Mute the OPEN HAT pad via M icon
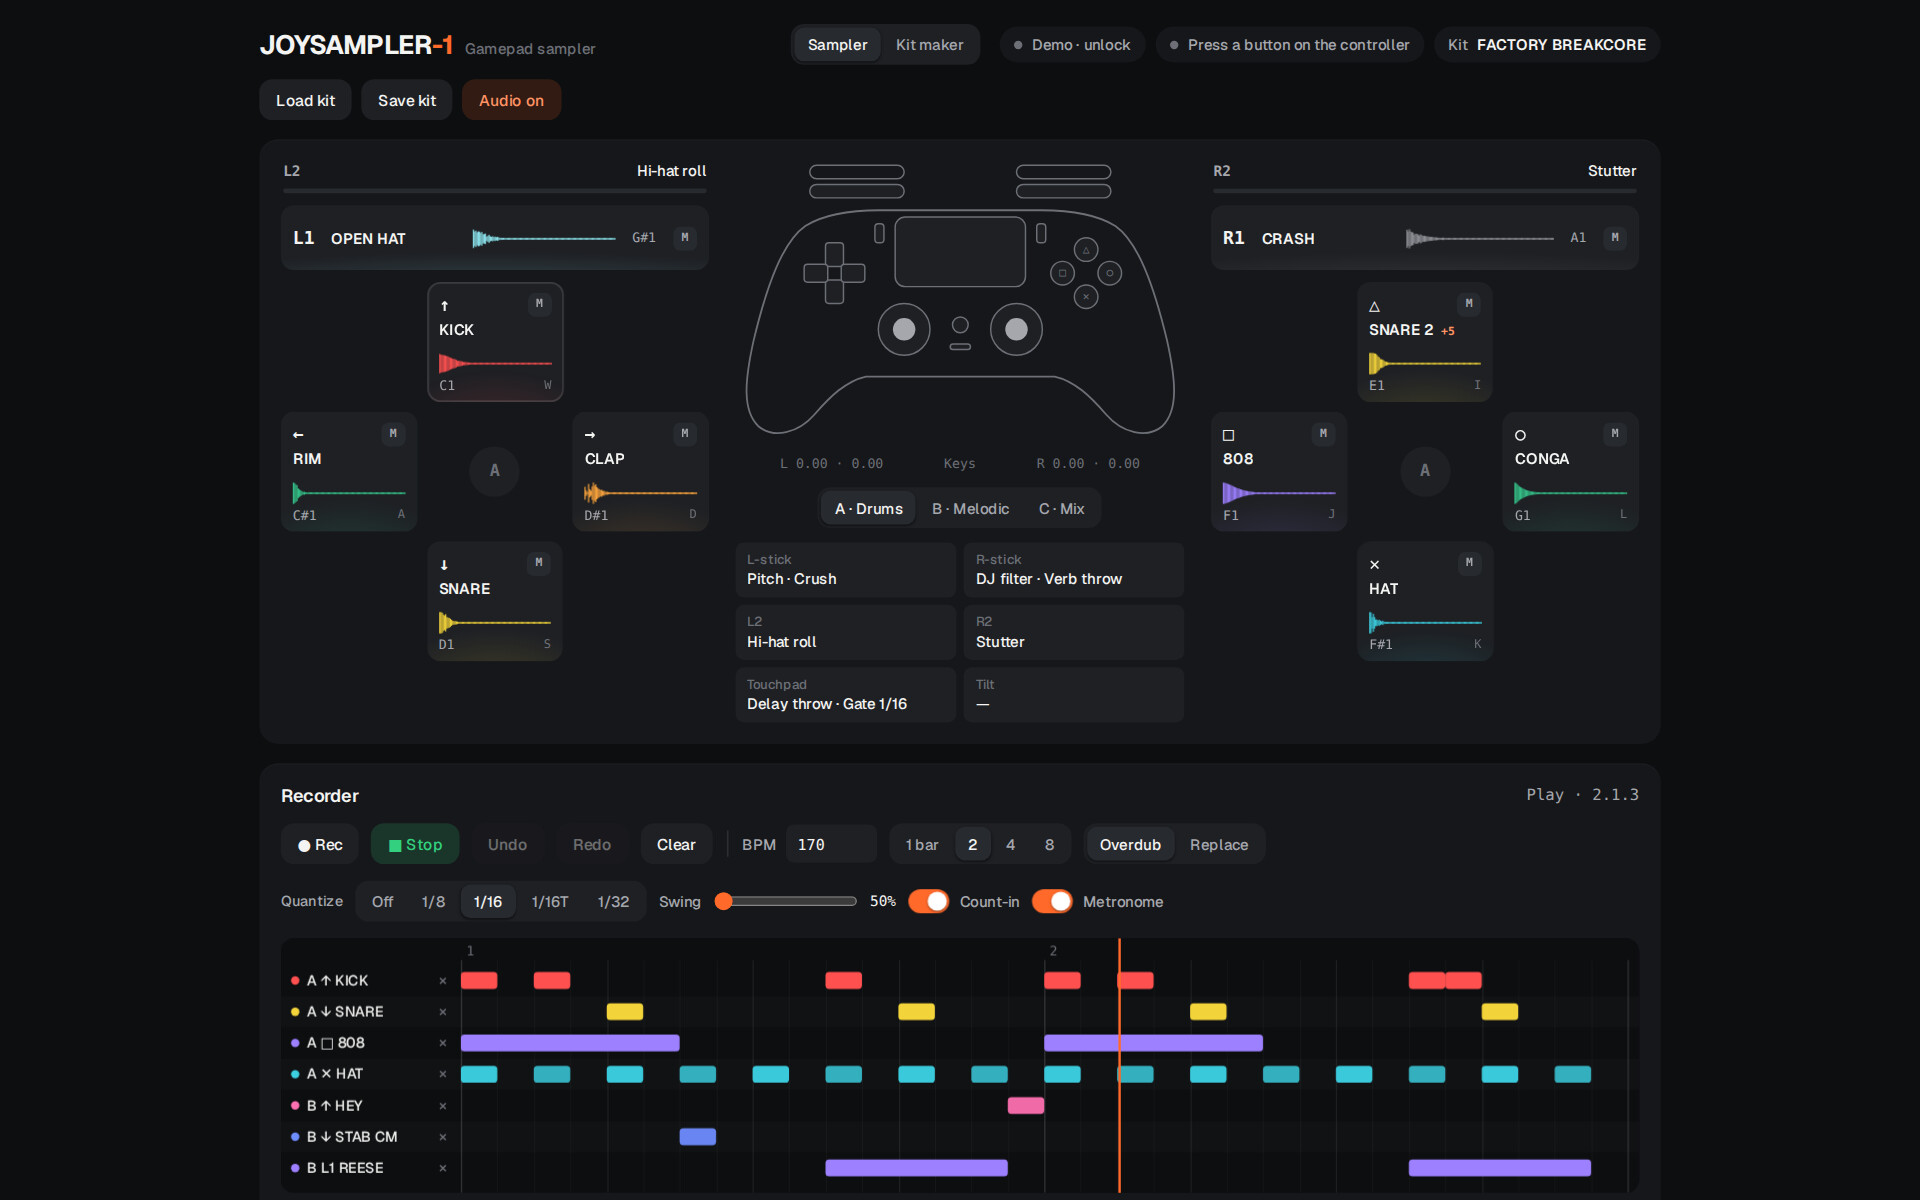1920x1200 pixels. pos(685,238)
